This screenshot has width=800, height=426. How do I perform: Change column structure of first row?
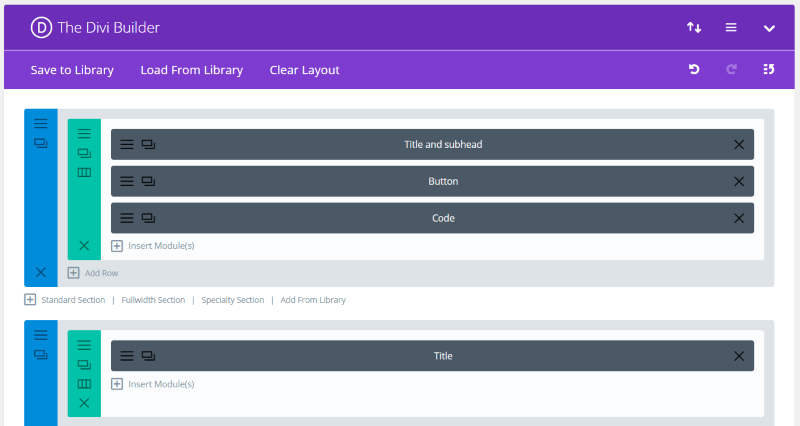click(x=84, y=172)
